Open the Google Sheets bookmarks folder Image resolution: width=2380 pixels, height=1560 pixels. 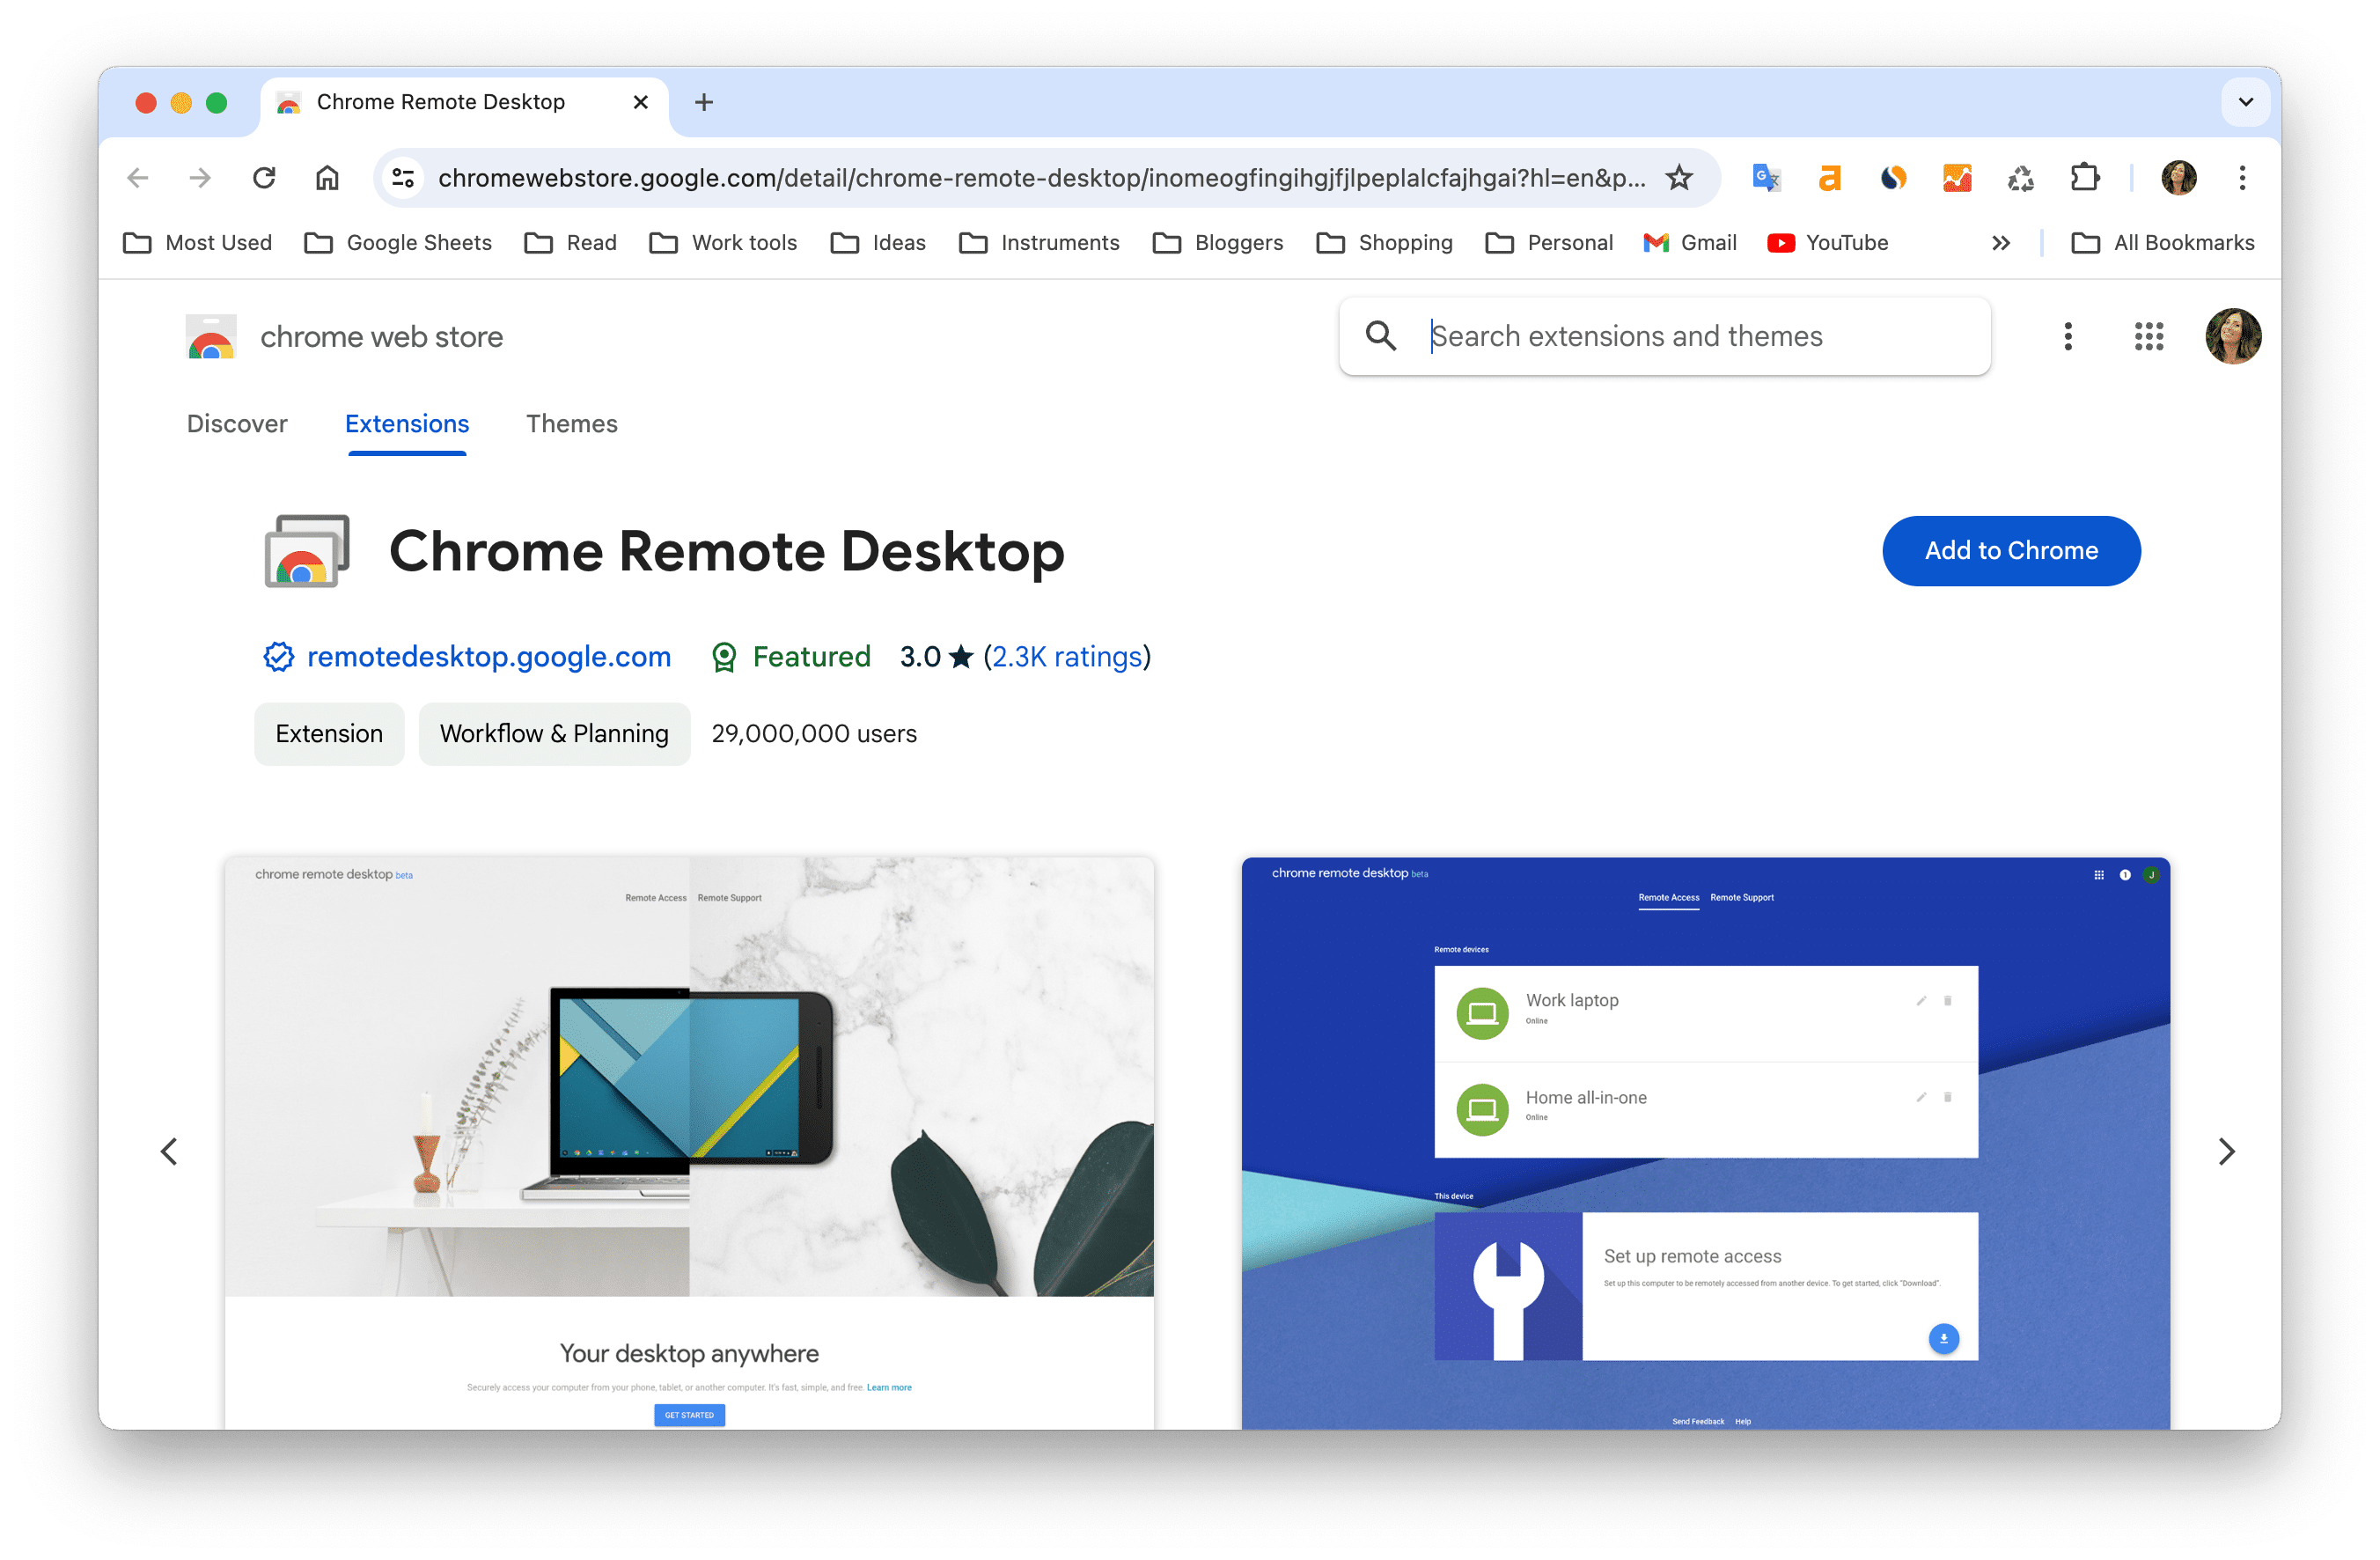(x=398, y=243)
